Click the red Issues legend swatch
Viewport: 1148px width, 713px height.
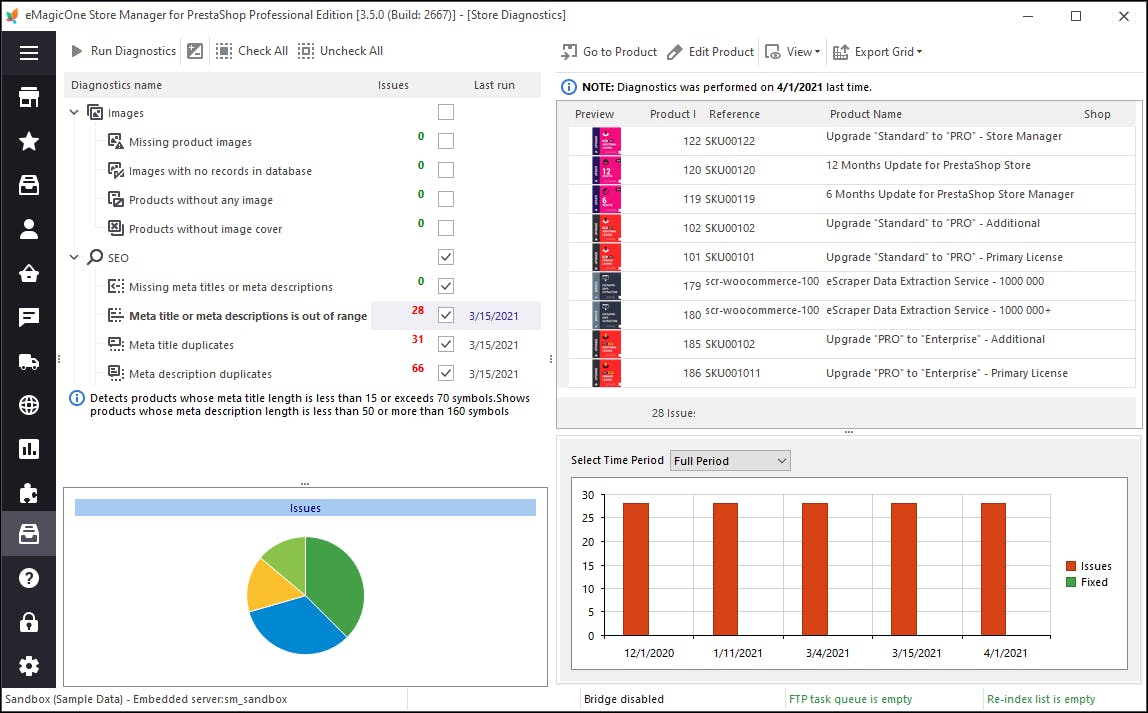tap(1071, 566)
